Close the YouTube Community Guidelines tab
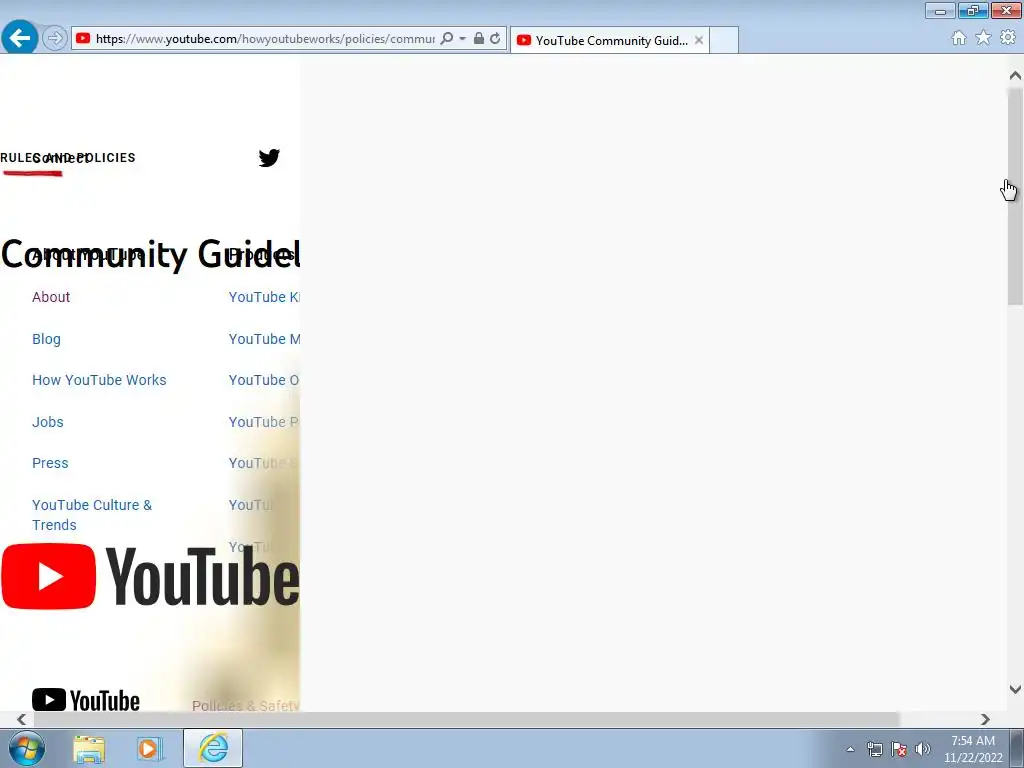 tap(699, 40)
